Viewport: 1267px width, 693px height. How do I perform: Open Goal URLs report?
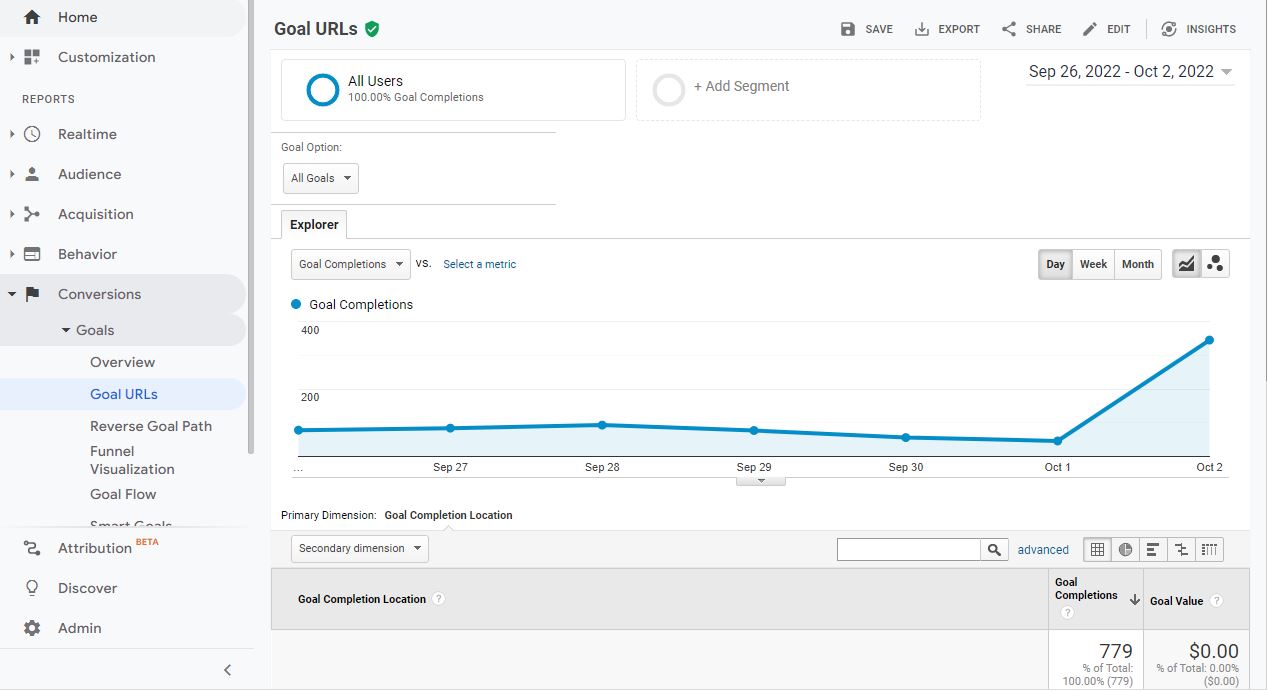[124, 394]
